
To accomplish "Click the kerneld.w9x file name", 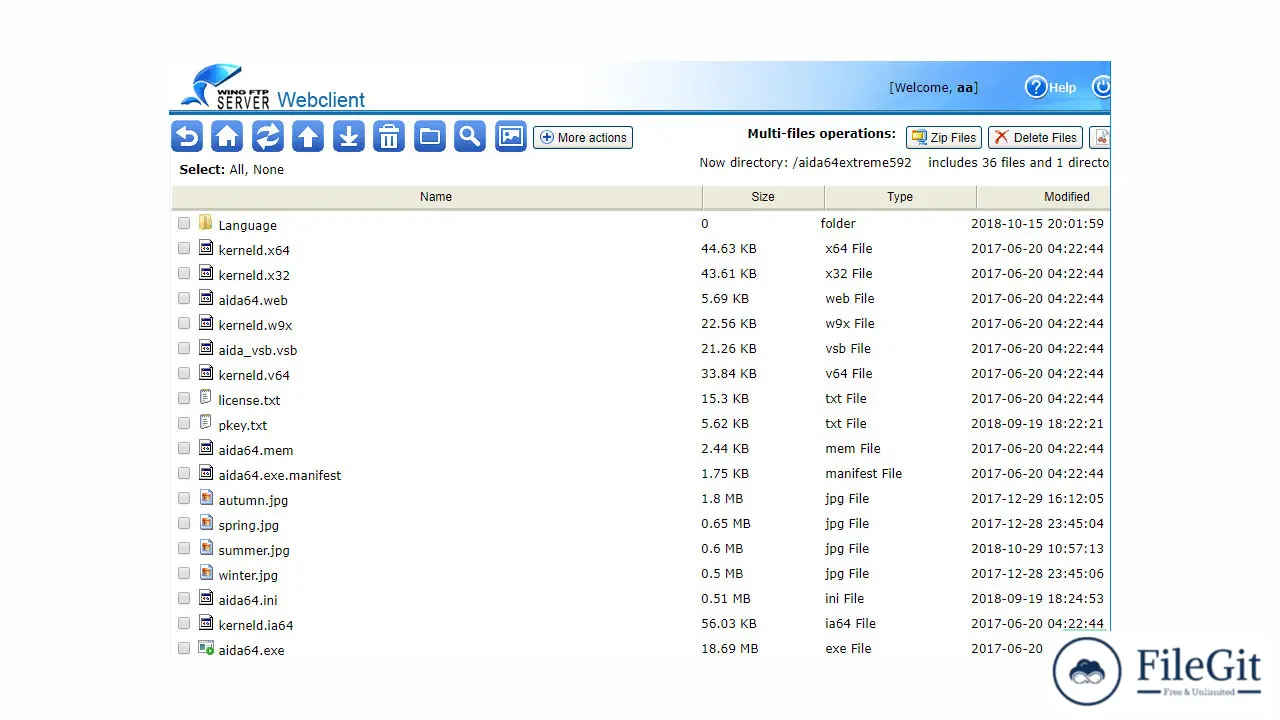I will pyautogui.click(x=255, y=325).
